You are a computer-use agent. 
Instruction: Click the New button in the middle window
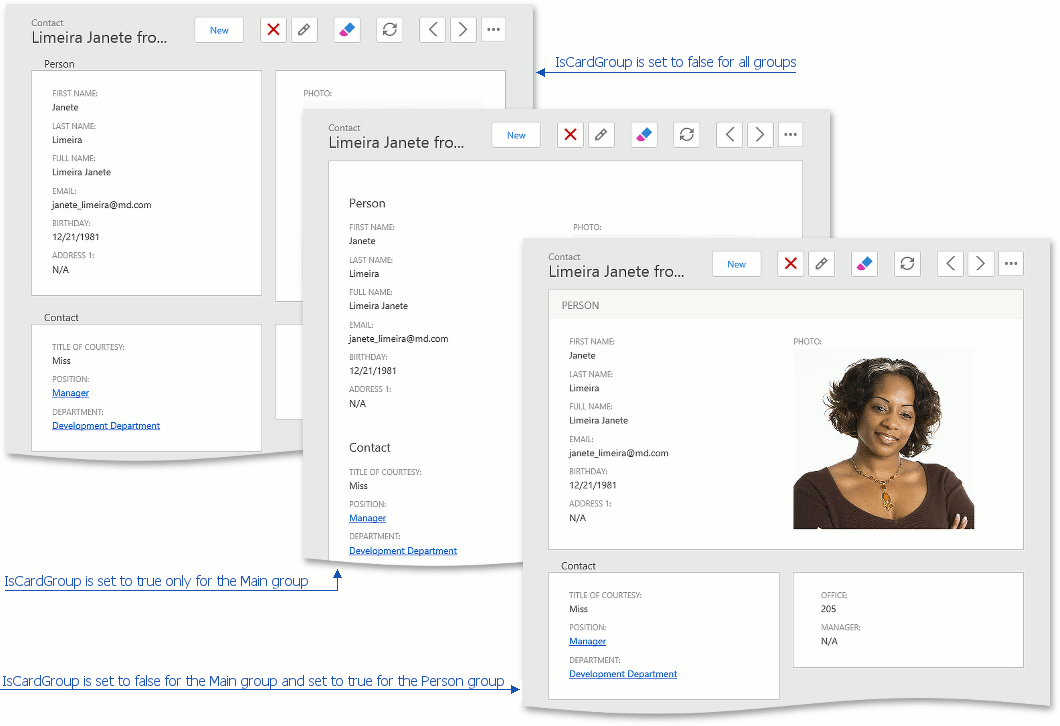click(x=516, y=135)
